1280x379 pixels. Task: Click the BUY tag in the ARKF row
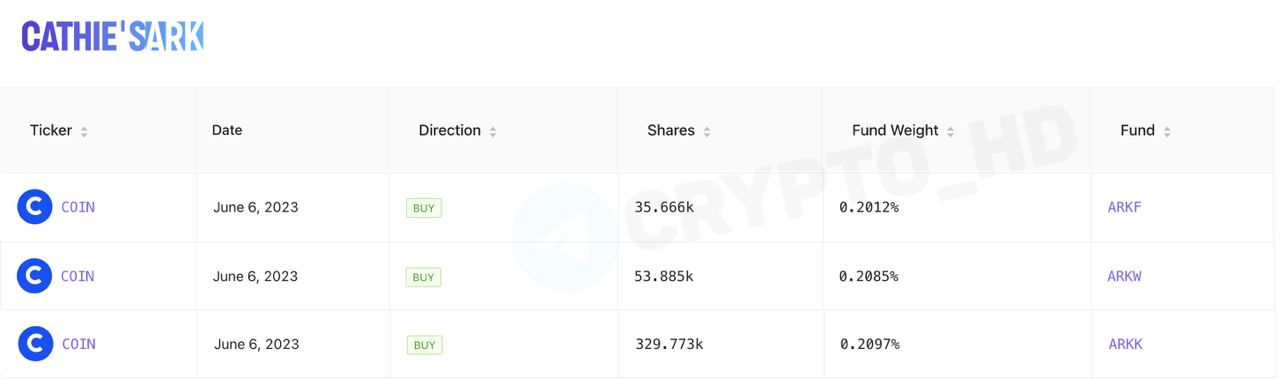423,208
